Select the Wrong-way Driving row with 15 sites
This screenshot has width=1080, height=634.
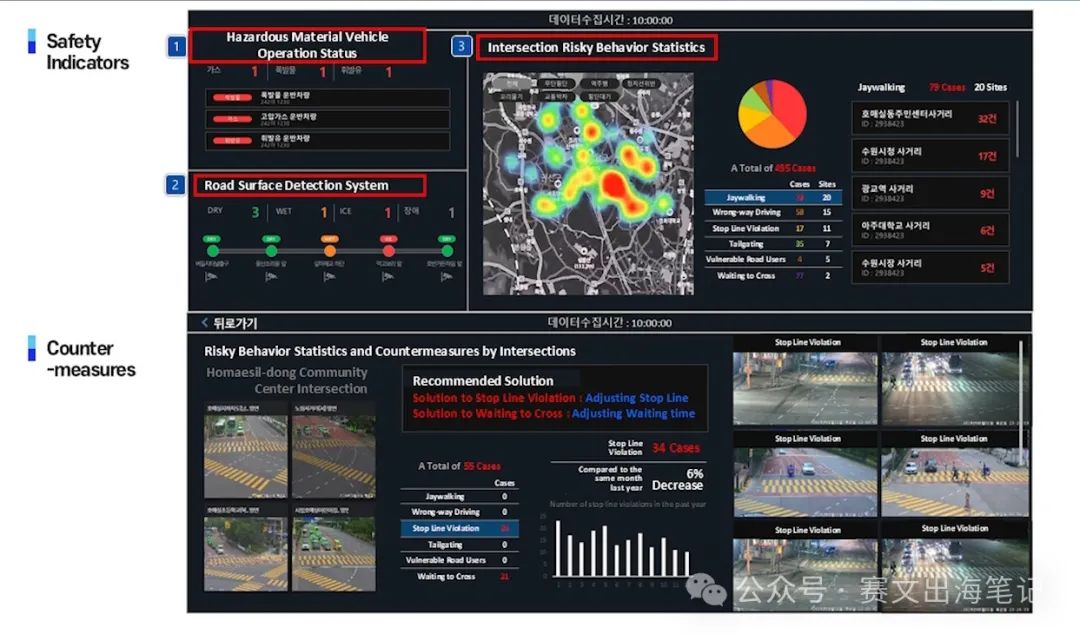(773, 212)
